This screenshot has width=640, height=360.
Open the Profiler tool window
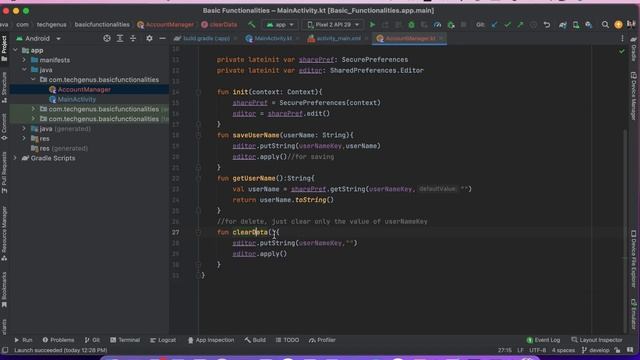coord(322,340)
